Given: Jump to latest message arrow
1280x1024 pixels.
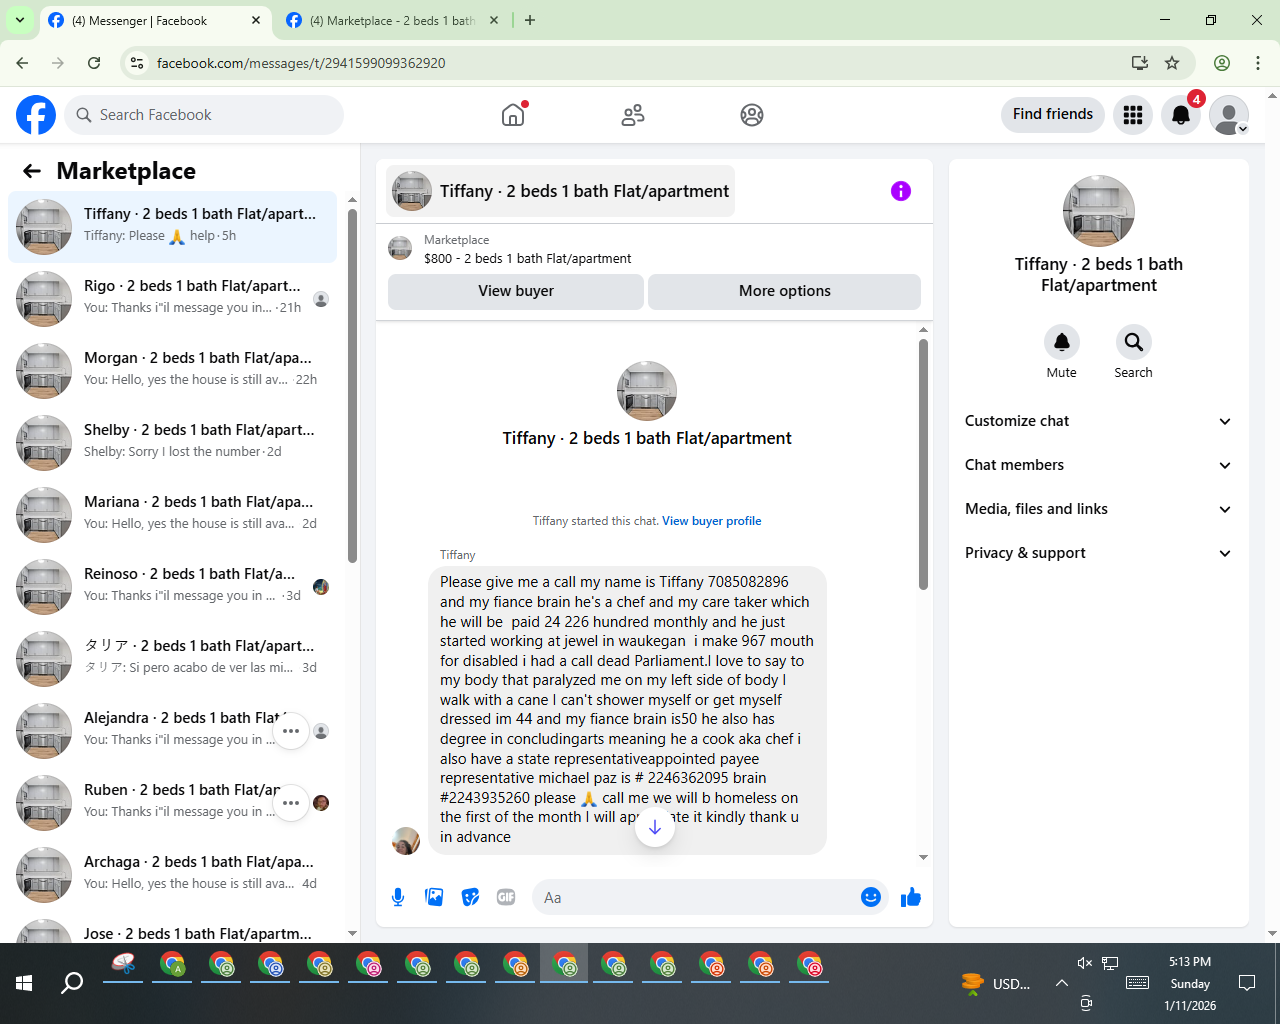Looking at the screenshot, I should pyautogui.click(x=655, y=827).
